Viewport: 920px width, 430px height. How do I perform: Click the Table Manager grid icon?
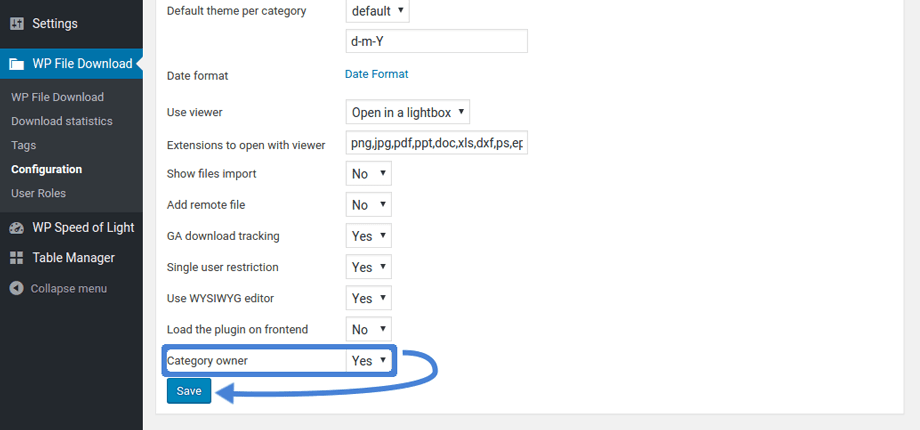click(x=17, y=258)
